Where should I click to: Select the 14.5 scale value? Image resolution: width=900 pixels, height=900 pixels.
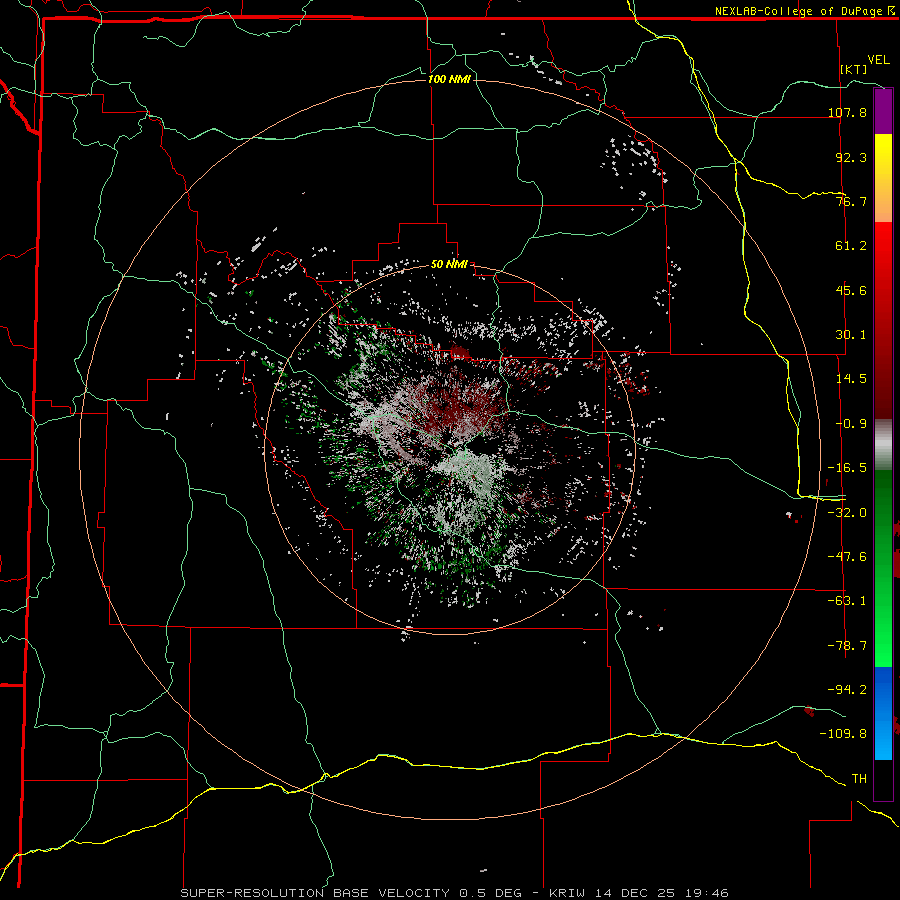pos(851,379)
